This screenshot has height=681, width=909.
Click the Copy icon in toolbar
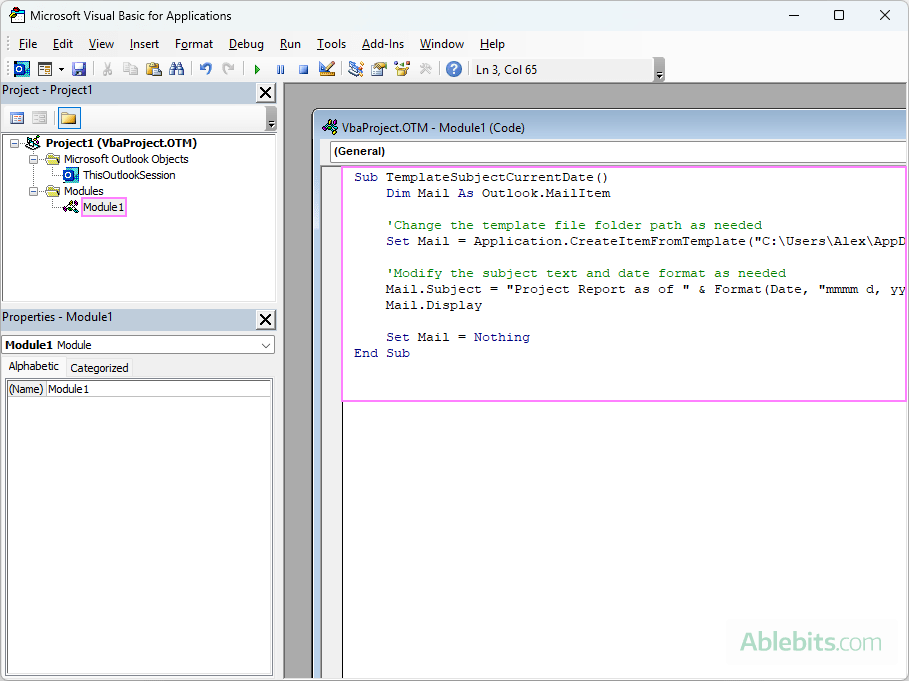[x=130, y=70]
